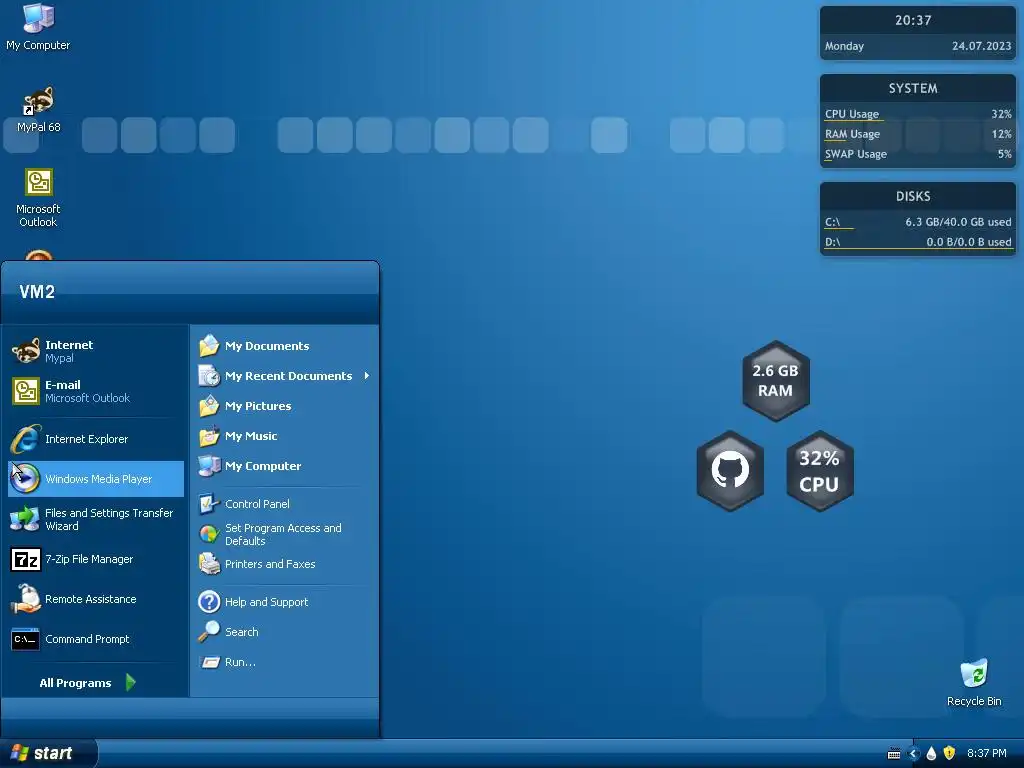
Task: Click the Rainmeter droplet tray icon
Action: tap(931, 754)
